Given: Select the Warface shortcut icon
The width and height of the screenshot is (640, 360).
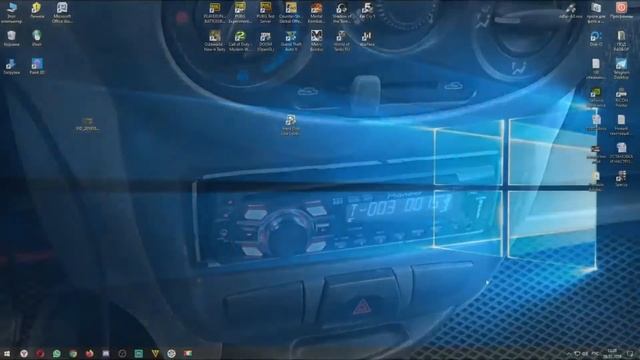Looking at the screenshot, I should click(x=367, y=39).
